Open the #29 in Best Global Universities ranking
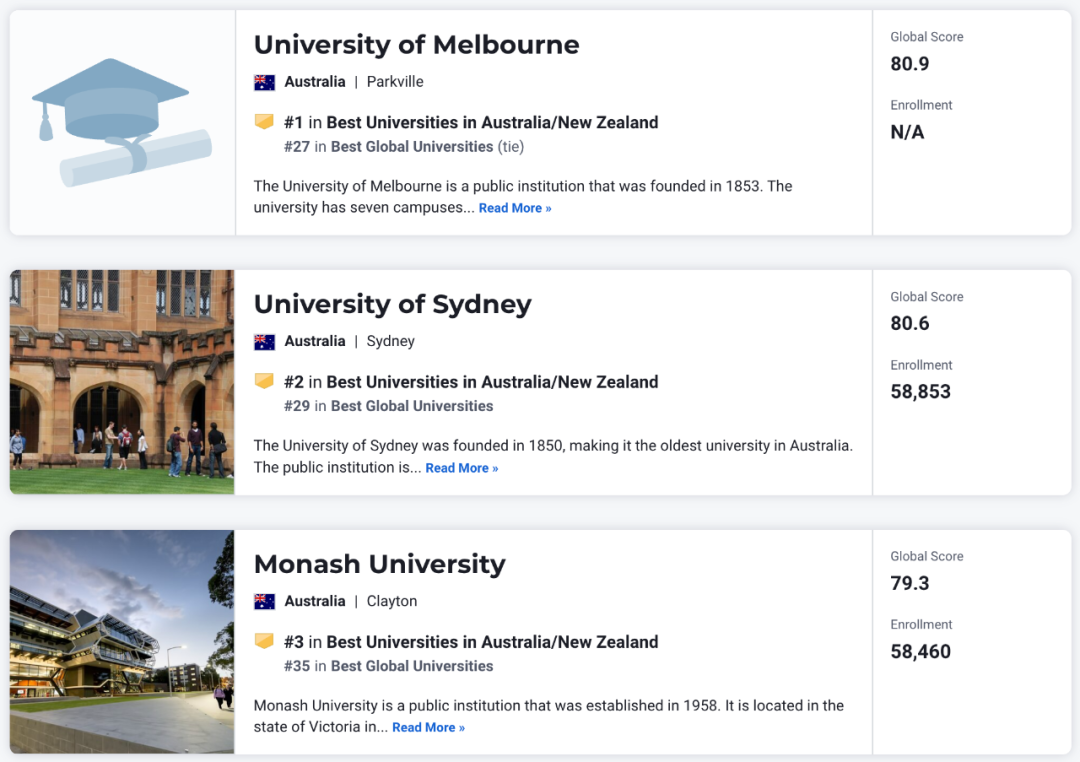1080x762 pixels. 388,406
